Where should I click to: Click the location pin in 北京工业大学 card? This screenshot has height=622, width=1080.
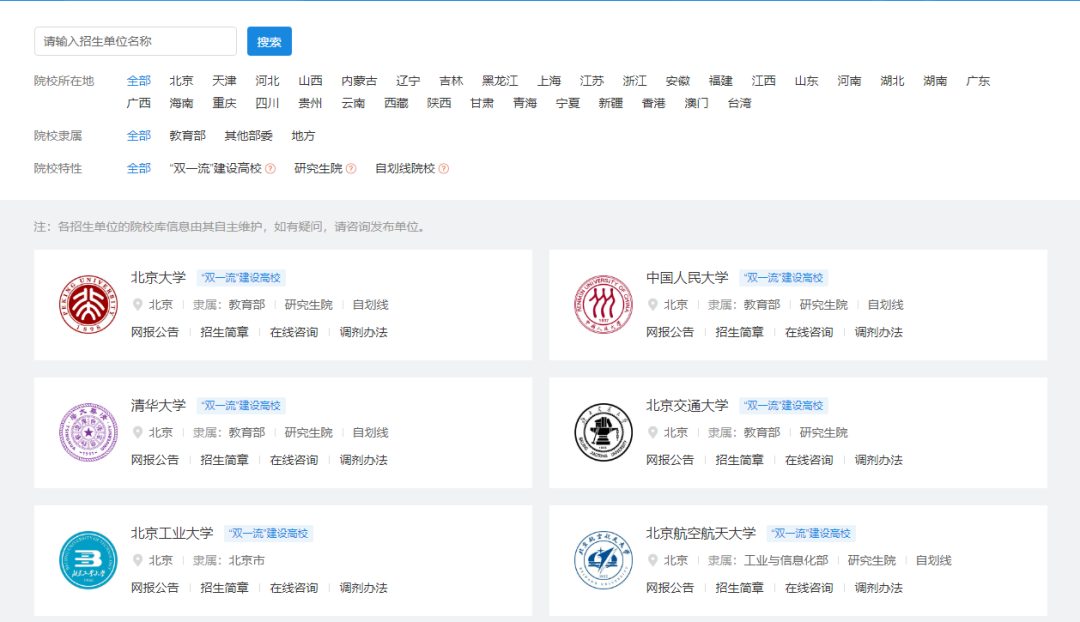point(138,560)
